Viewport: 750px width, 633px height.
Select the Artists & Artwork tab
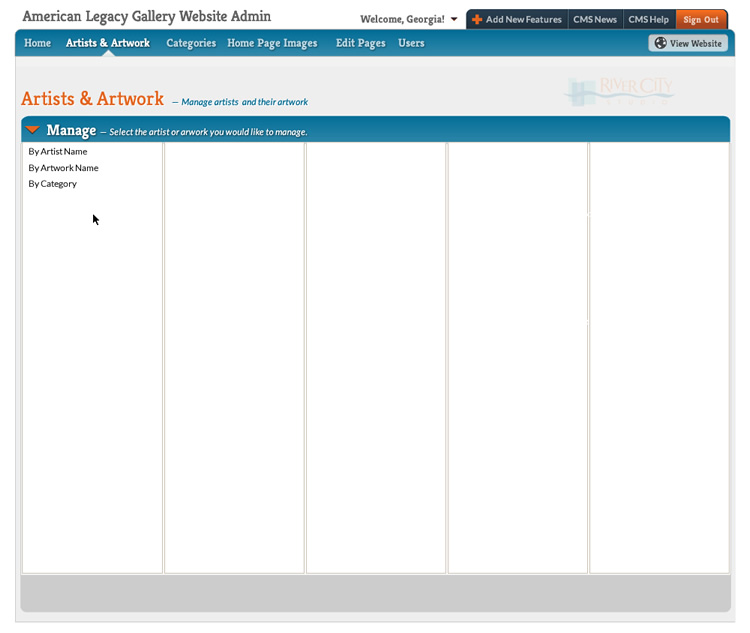[x=108, y=43]
